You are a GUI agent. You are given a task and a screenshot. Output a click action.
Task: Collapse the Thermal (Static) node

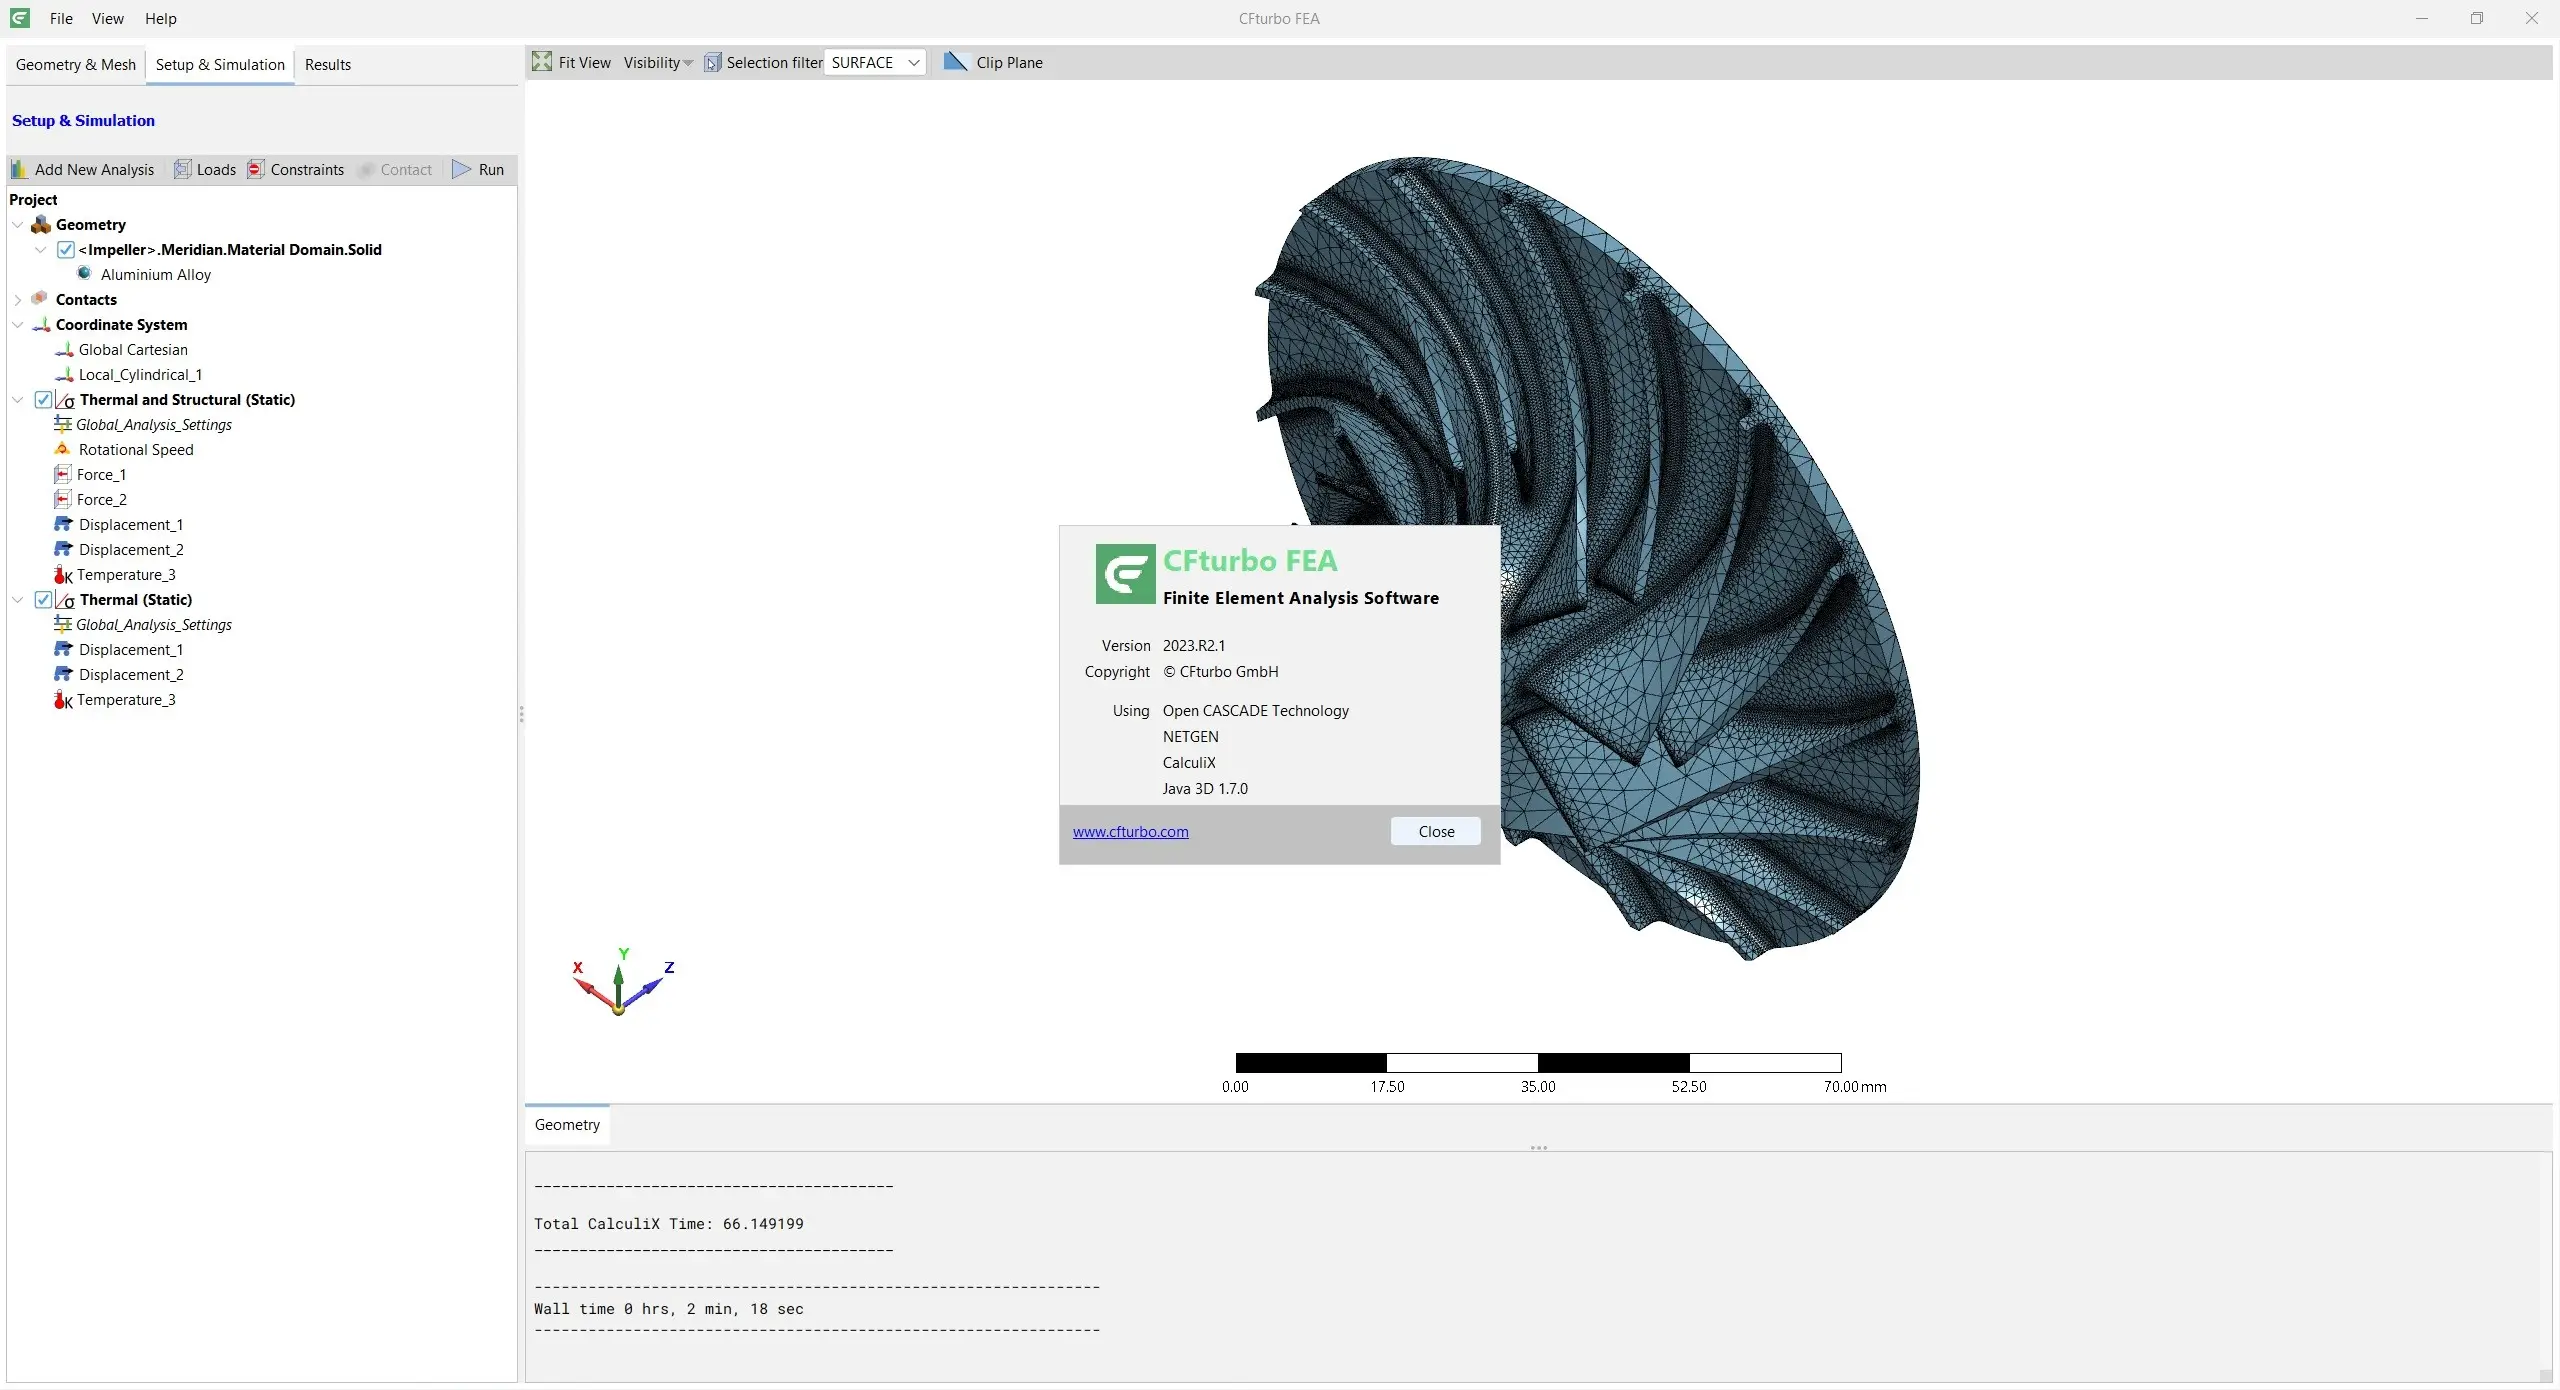pos(17,599)
